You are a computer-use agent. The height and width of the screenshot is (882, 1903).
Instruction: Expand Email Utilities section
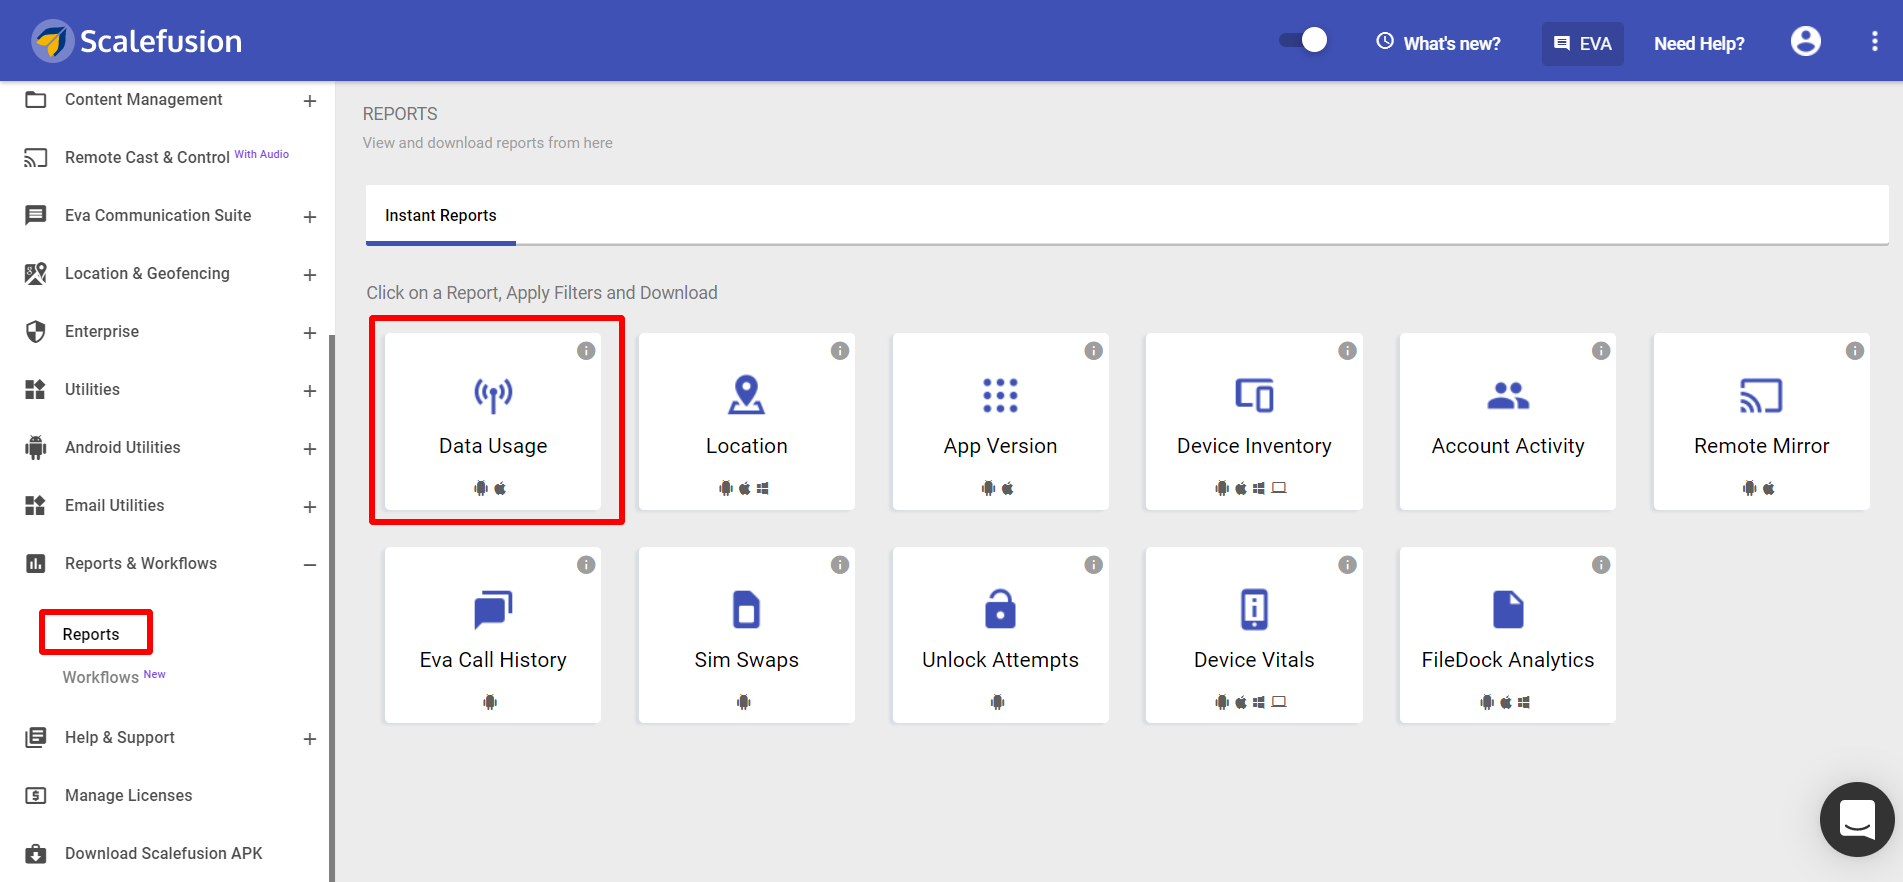(x=310, y=507)
